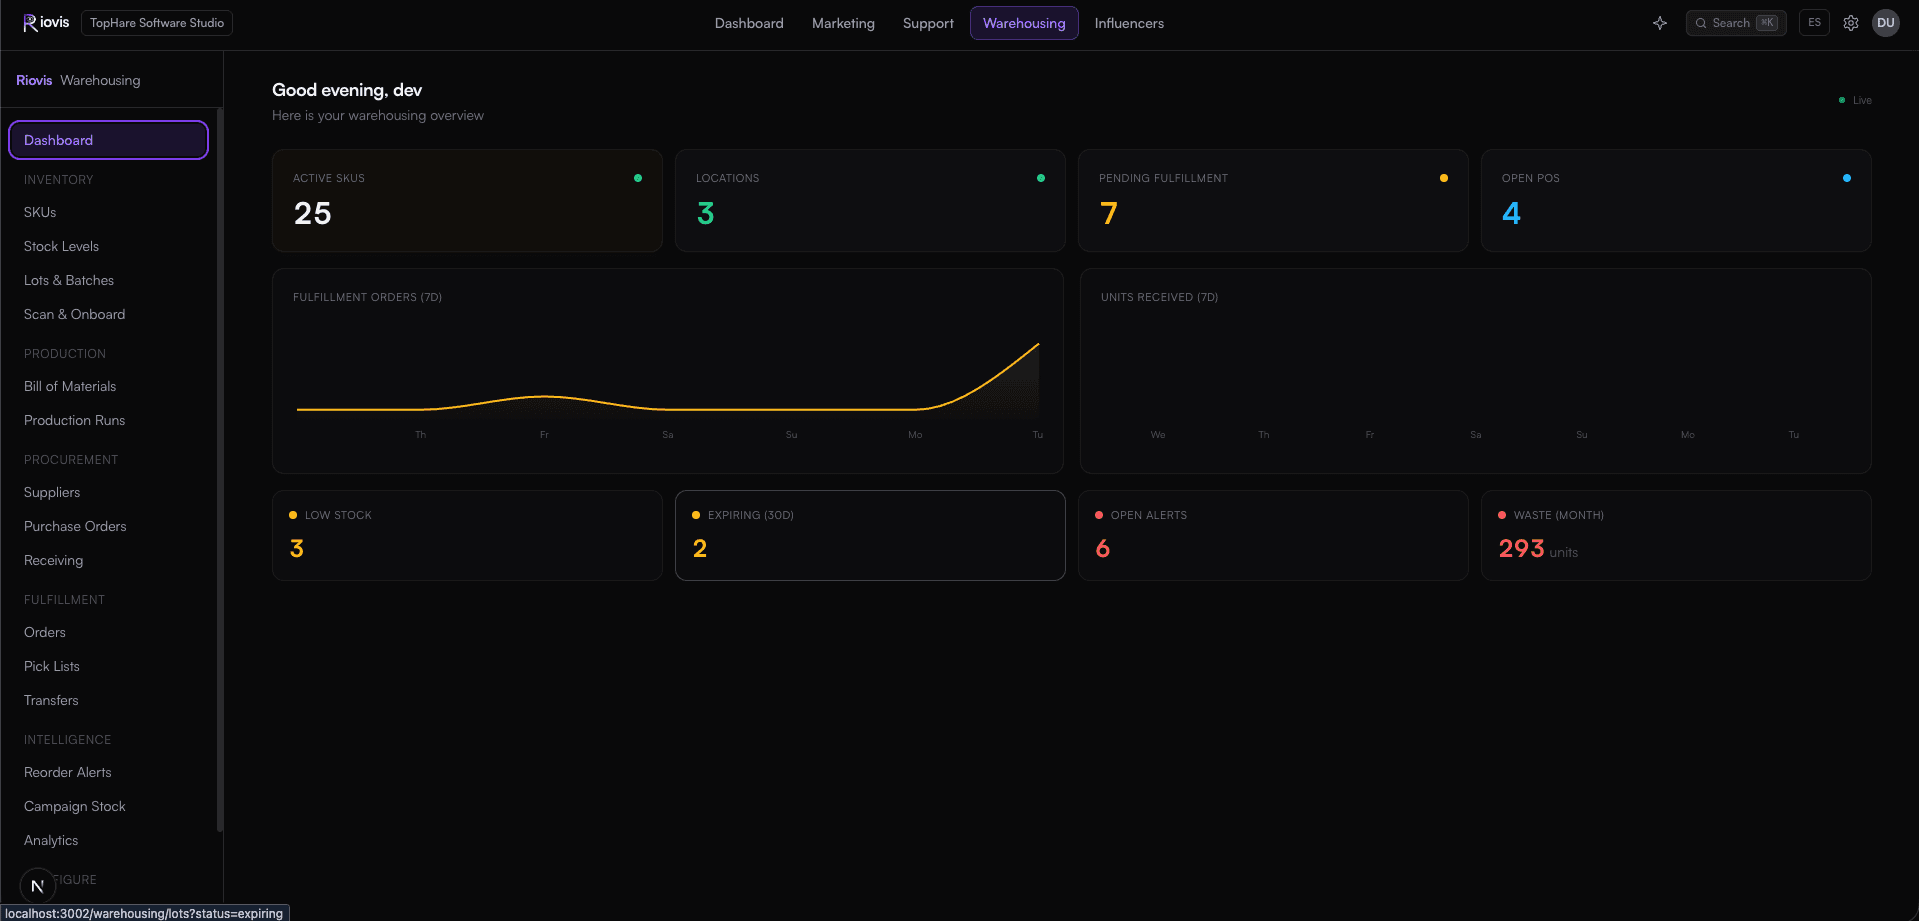Click the Search input field
The image size is (1919, 921).
1736,23
